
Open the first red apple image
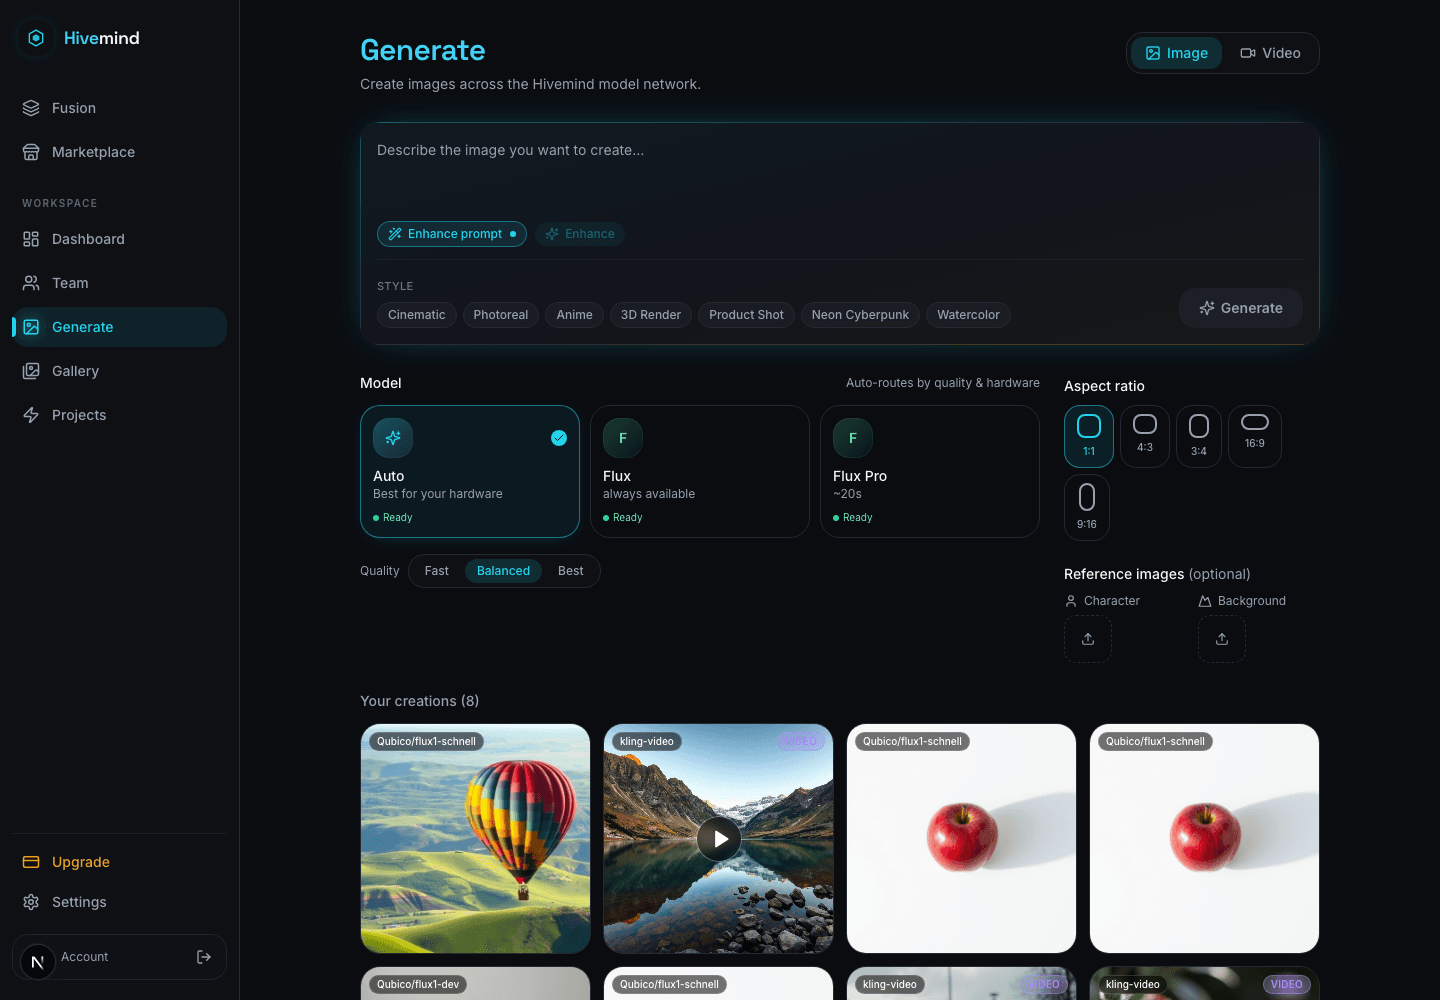[961, 839]
